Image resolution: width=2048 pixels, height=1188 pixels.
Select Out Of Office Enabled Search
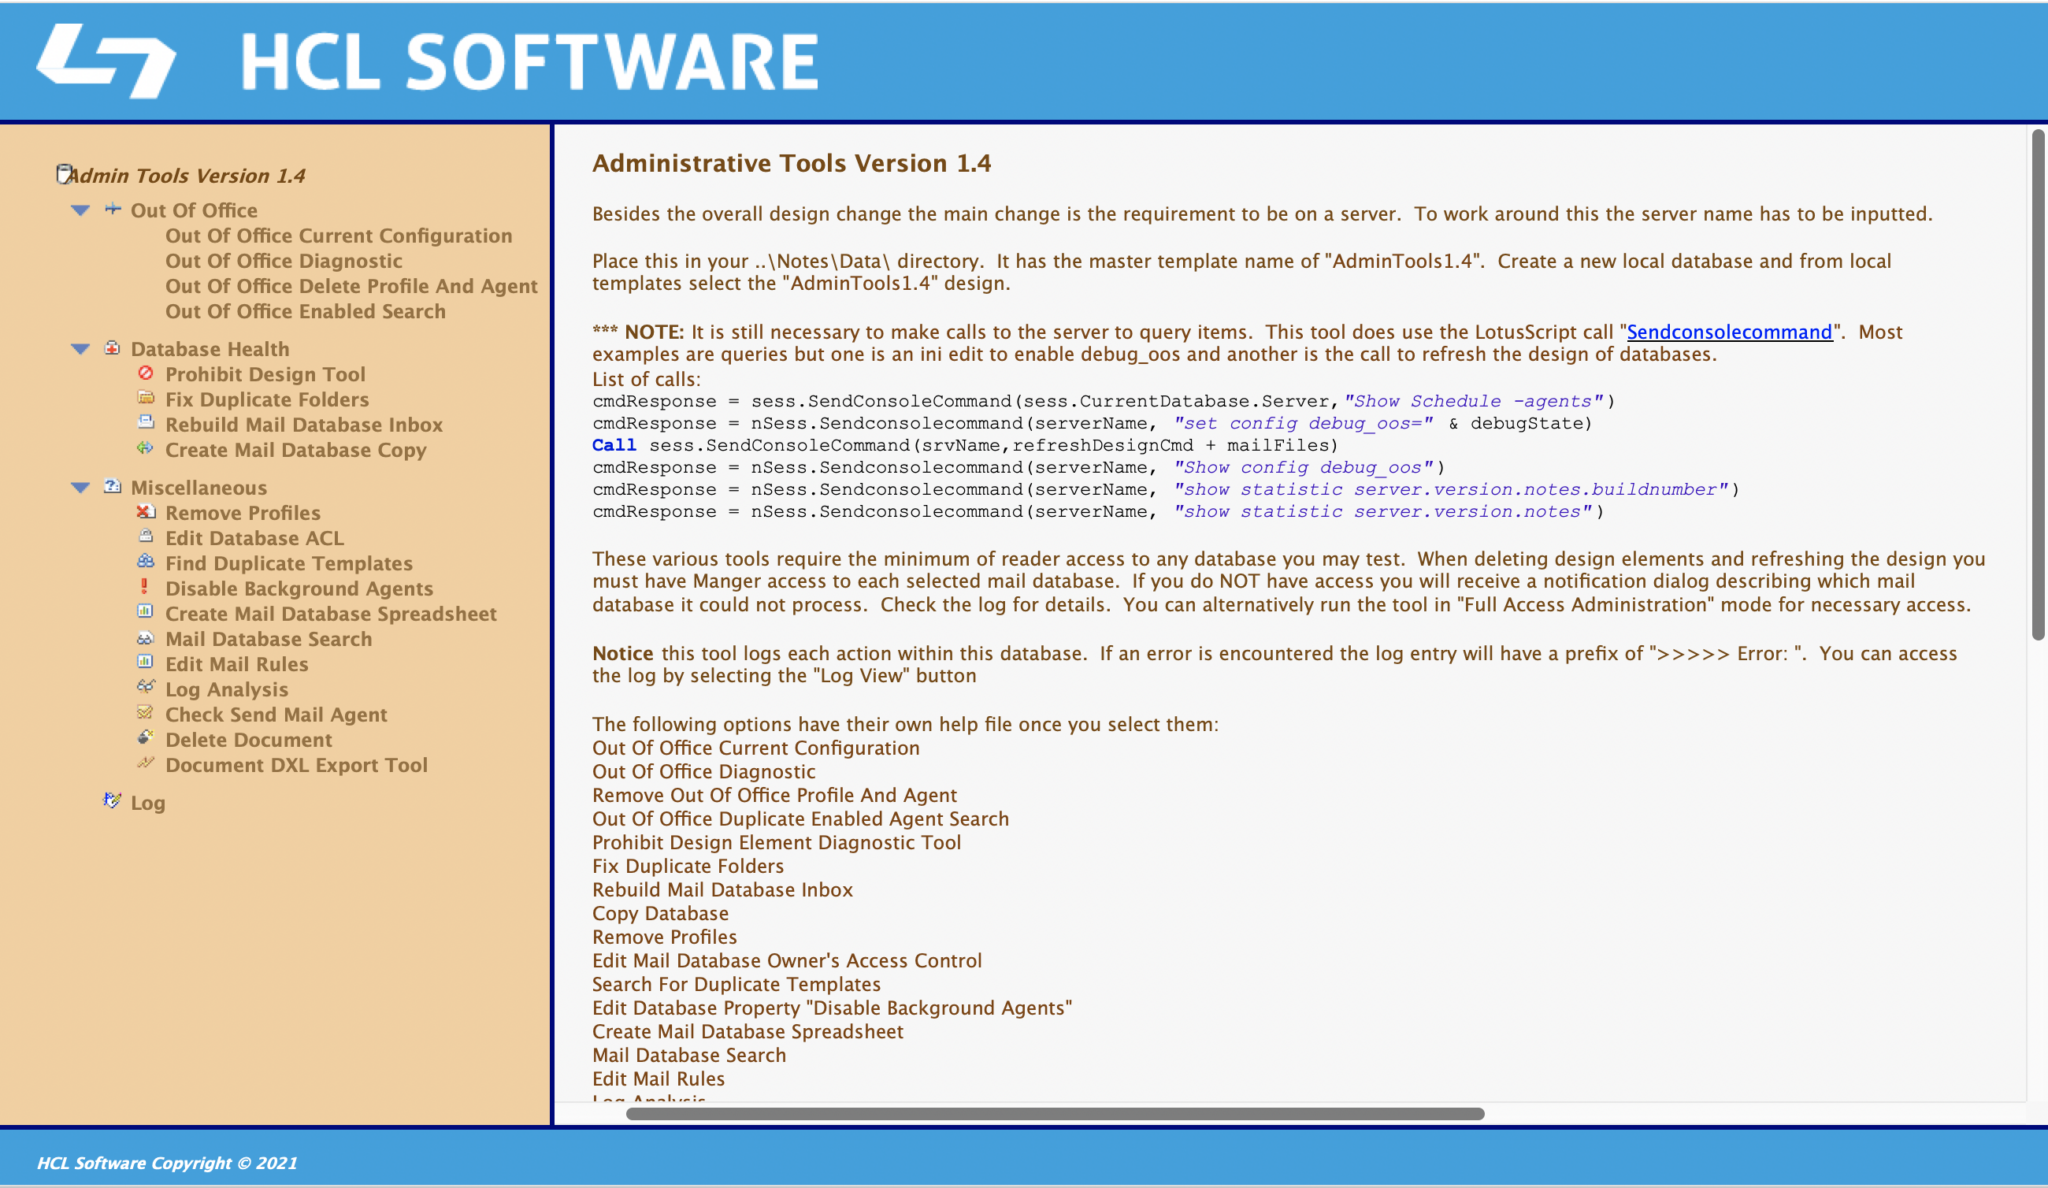coord(305,311)
